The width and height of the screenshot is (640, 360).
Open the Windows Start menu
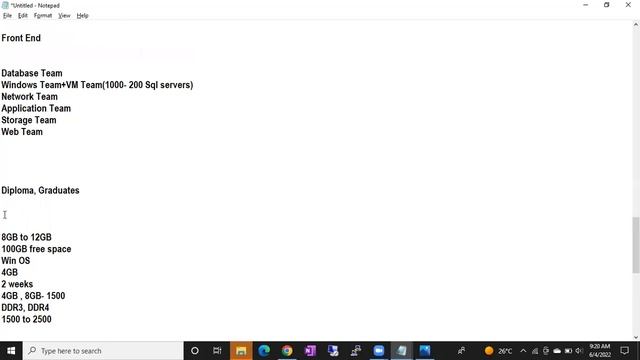pyautogui.click(x=11, y=351)
